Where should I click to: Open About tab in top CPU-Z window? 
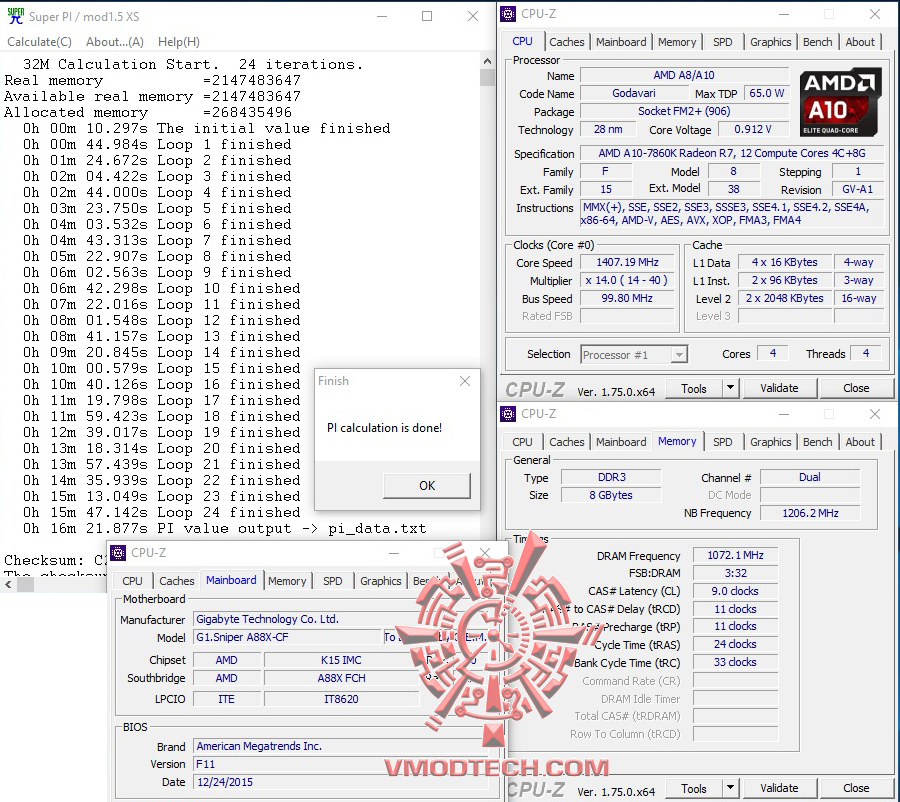click(860, 42)
